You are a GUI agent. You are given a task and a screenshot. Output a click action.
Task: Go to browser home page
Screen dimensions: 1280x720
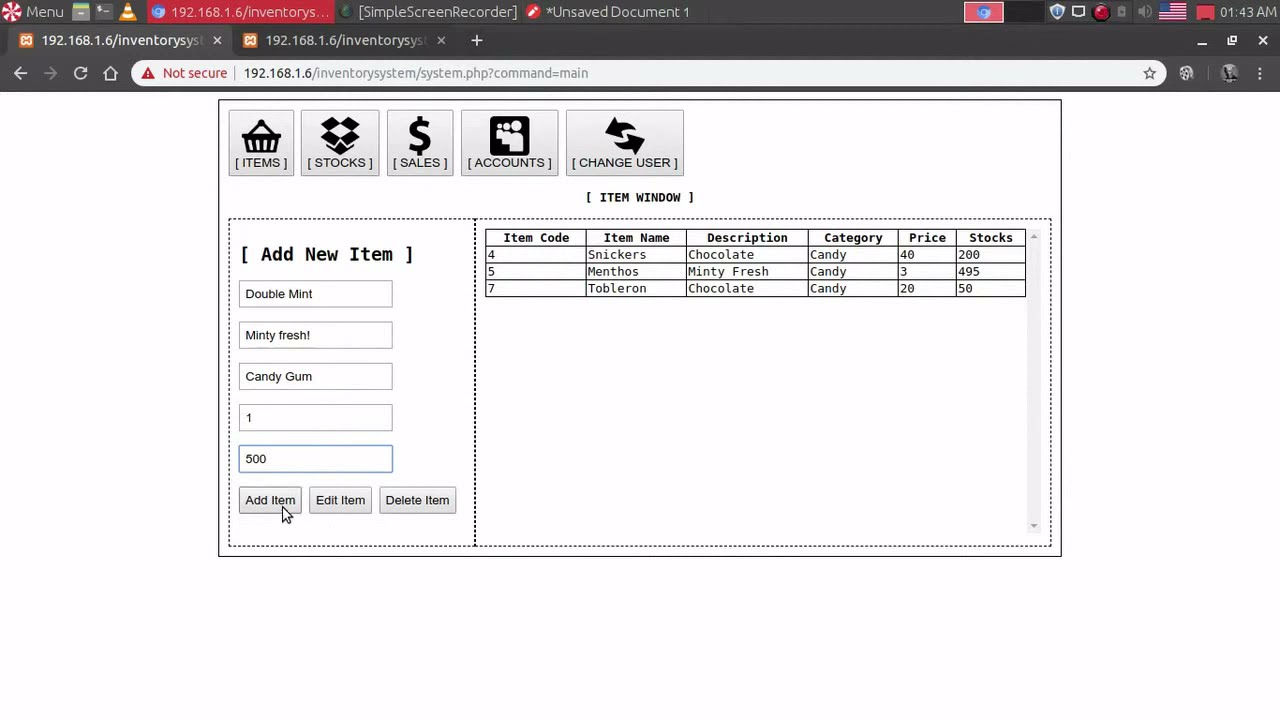[111, 73]
